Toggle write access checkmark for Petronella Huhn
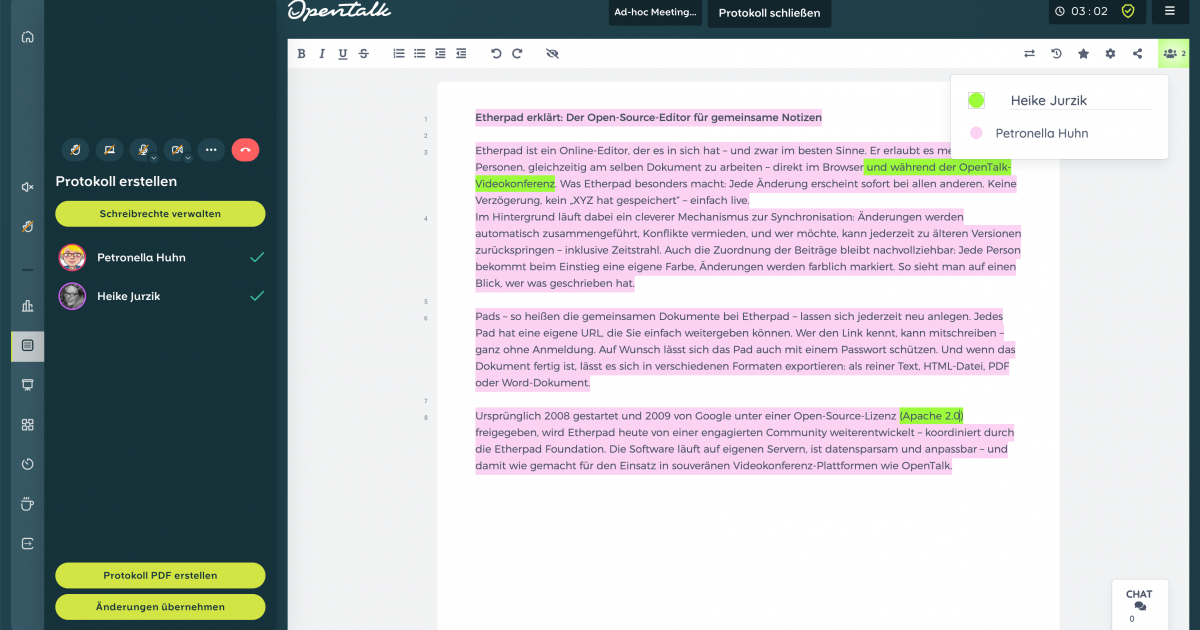 (x=258, y=257)
